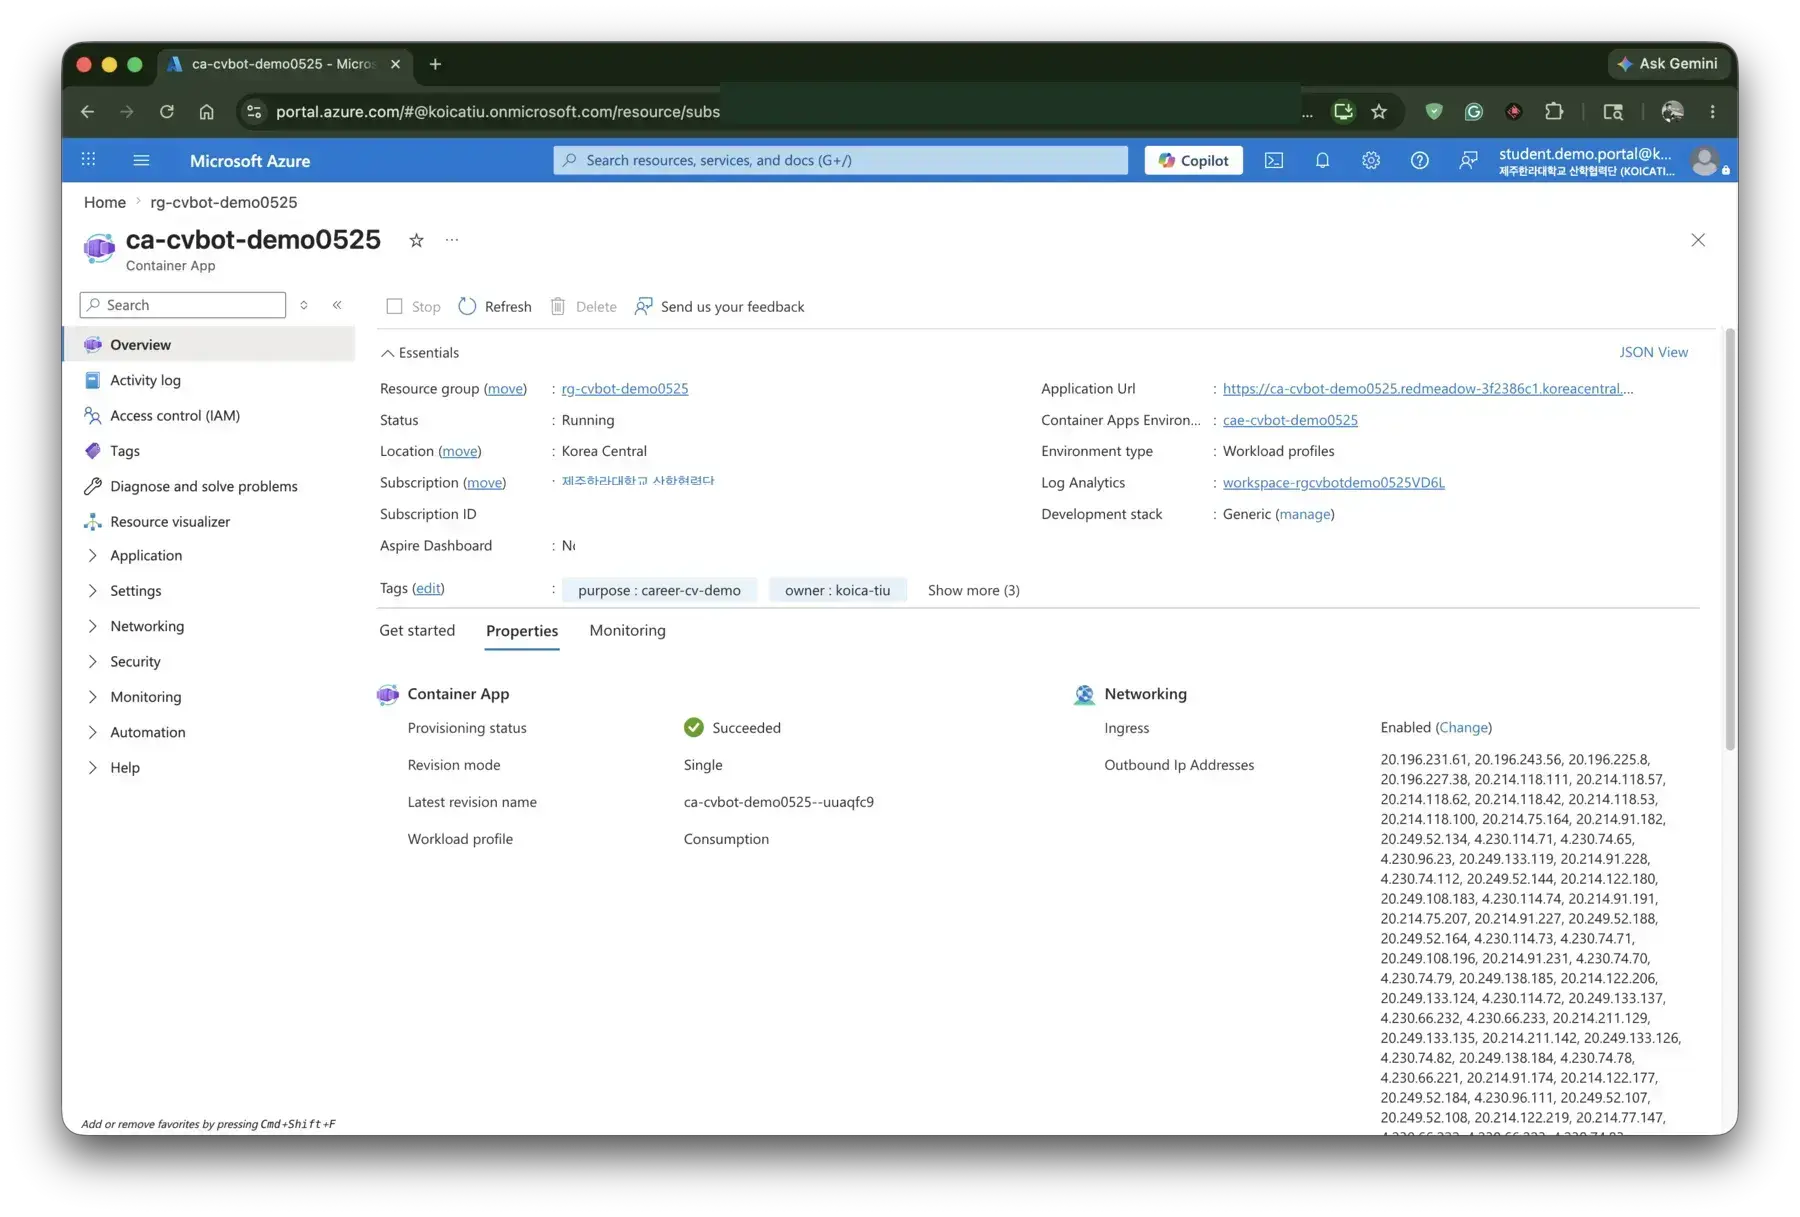Click the vertical scrollbar of the overview pane
1800x1217 pixels.
(x=1730, y=540)
